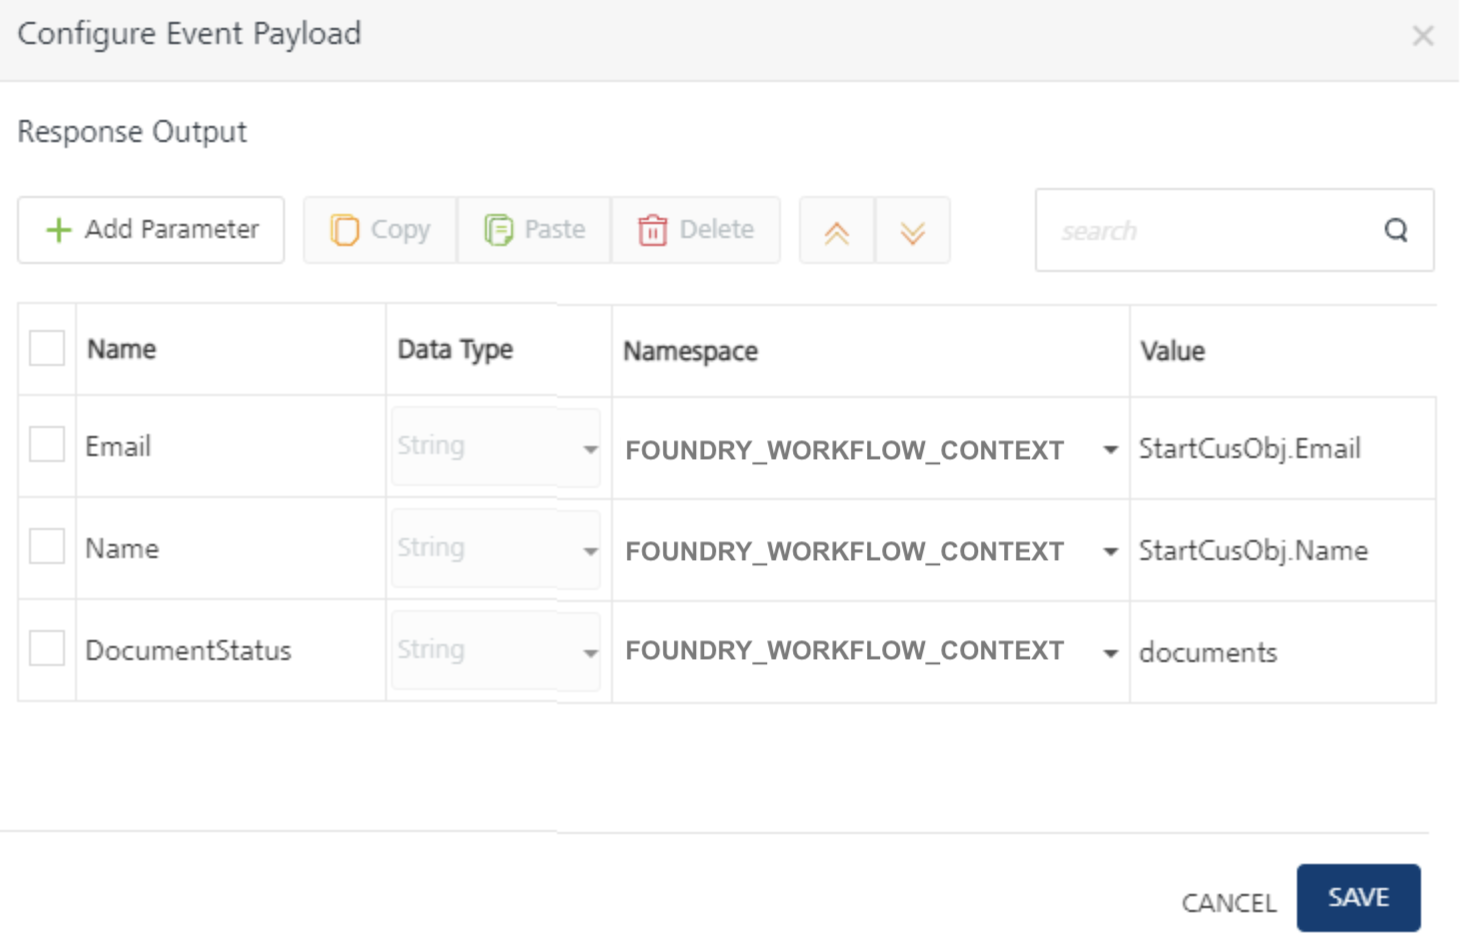Click the Paste toolbar icon

point(498,230)
